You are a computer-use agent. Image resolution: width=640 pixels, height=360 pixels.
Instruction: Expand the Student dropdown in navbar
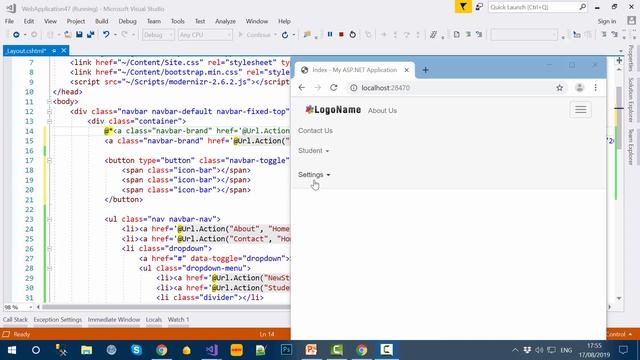(313, 151)
